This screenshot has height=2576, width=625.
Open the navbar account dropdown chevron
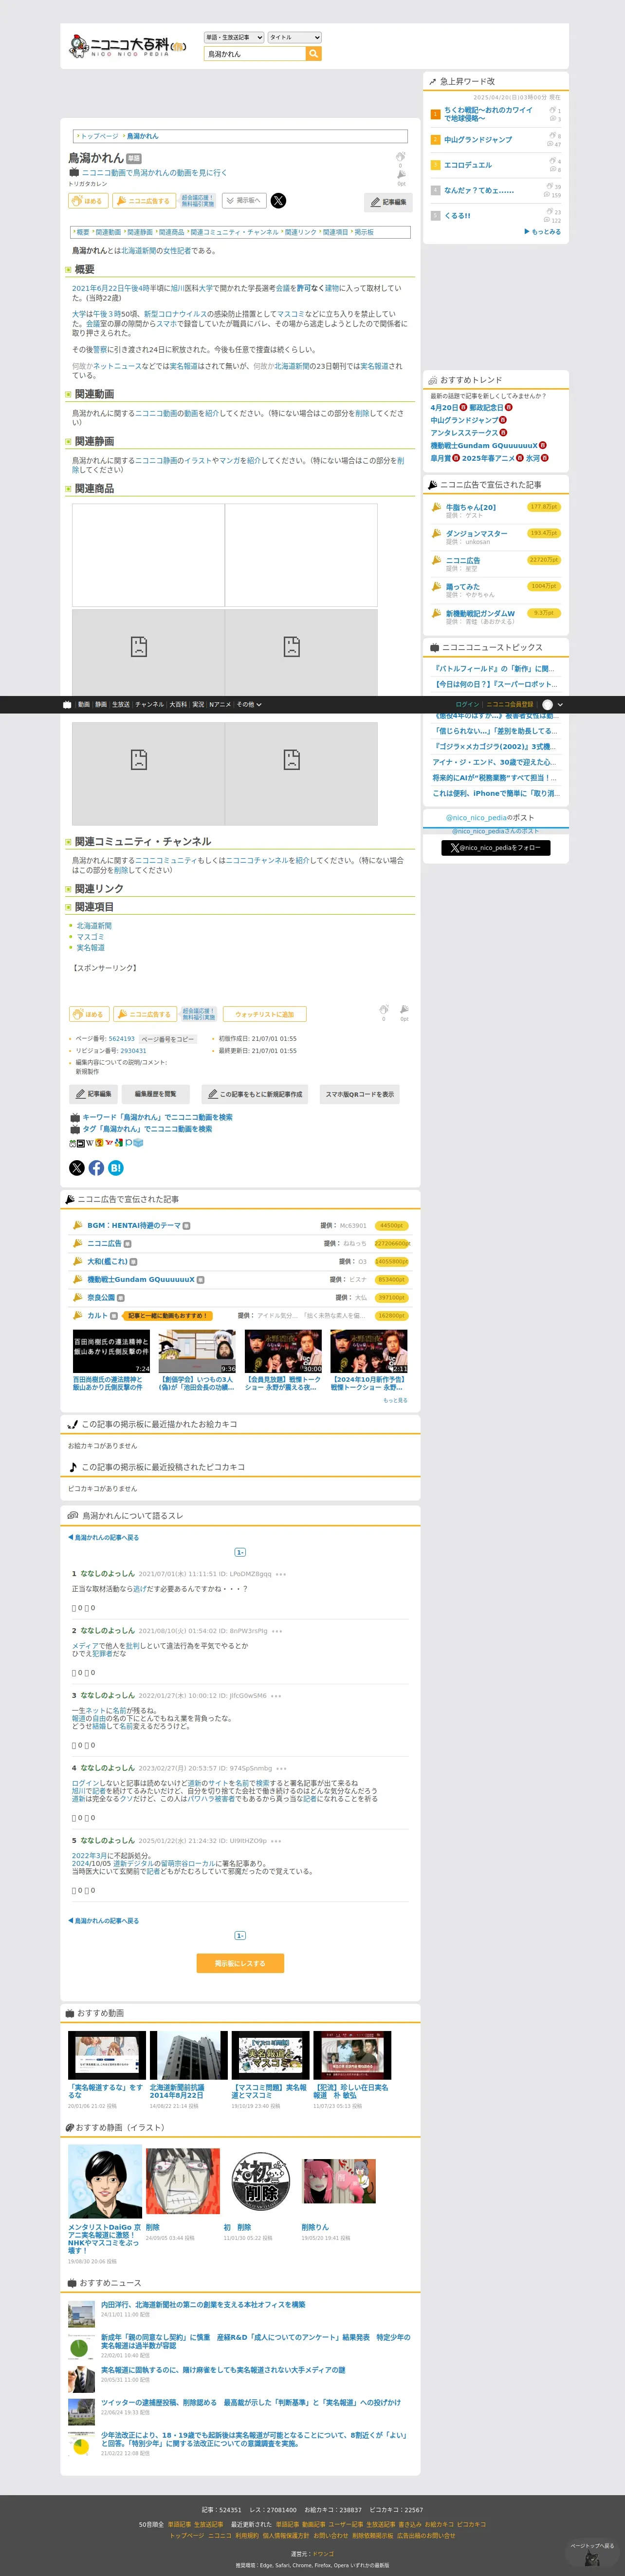[560, 704]
